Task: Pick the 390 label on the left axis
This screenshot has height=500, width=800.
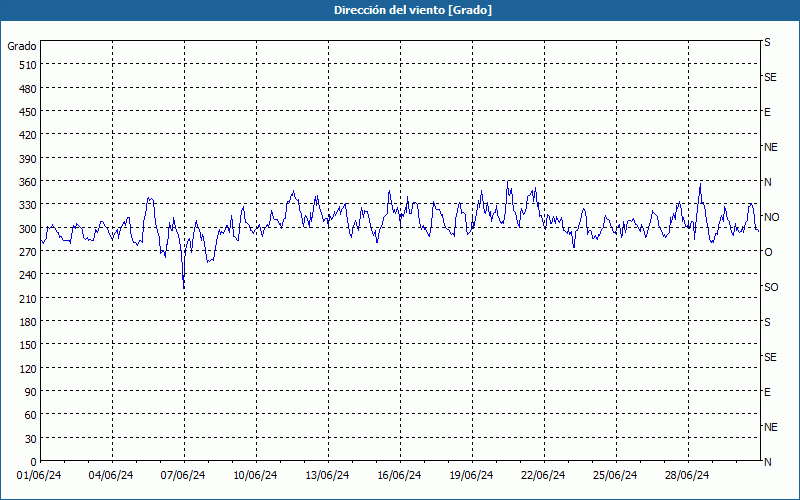Action: [x=28, y=159]
